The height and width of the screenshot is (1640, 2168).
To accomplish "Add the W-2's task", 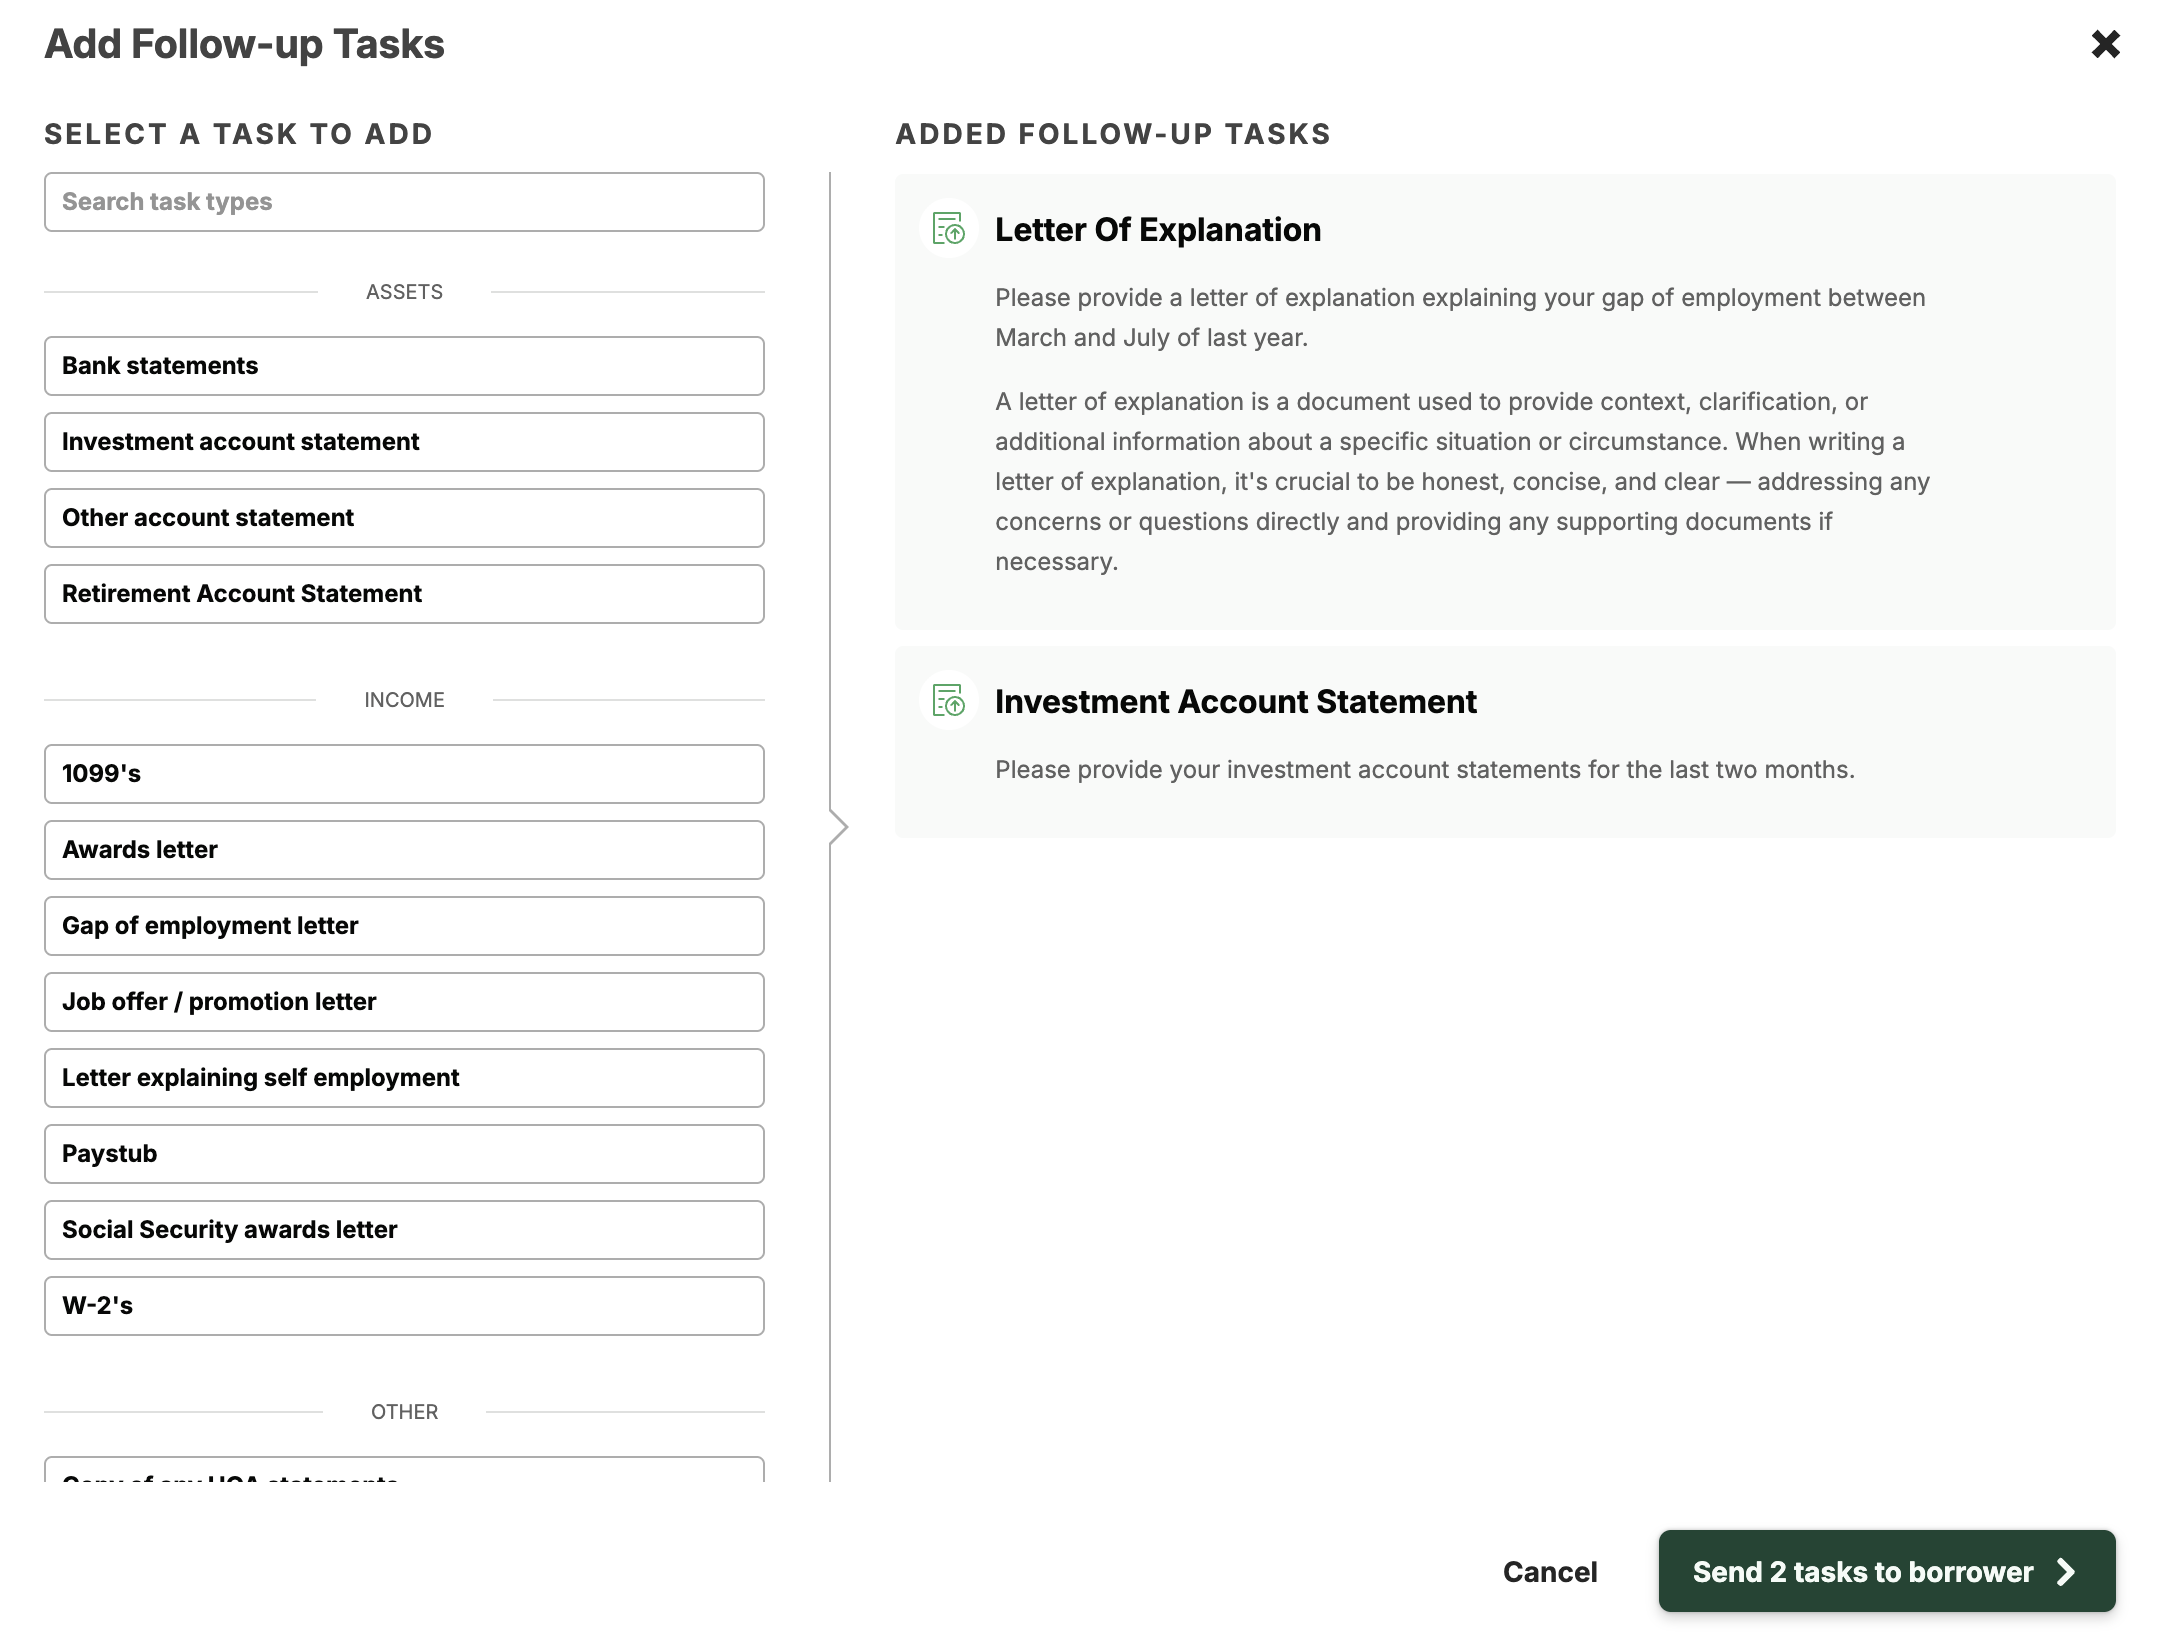I will pos(404,1306).
